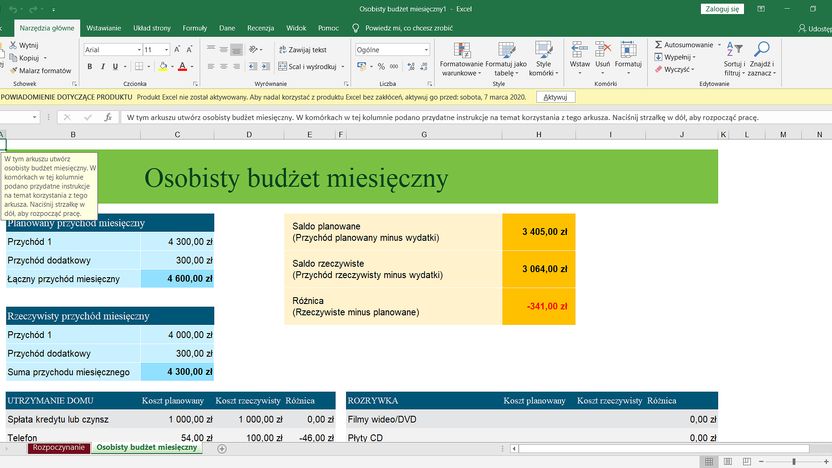The width and height of the screenshot is (832, 468).
Task: Click the insert function fx icon
Action: coord(108,117)
